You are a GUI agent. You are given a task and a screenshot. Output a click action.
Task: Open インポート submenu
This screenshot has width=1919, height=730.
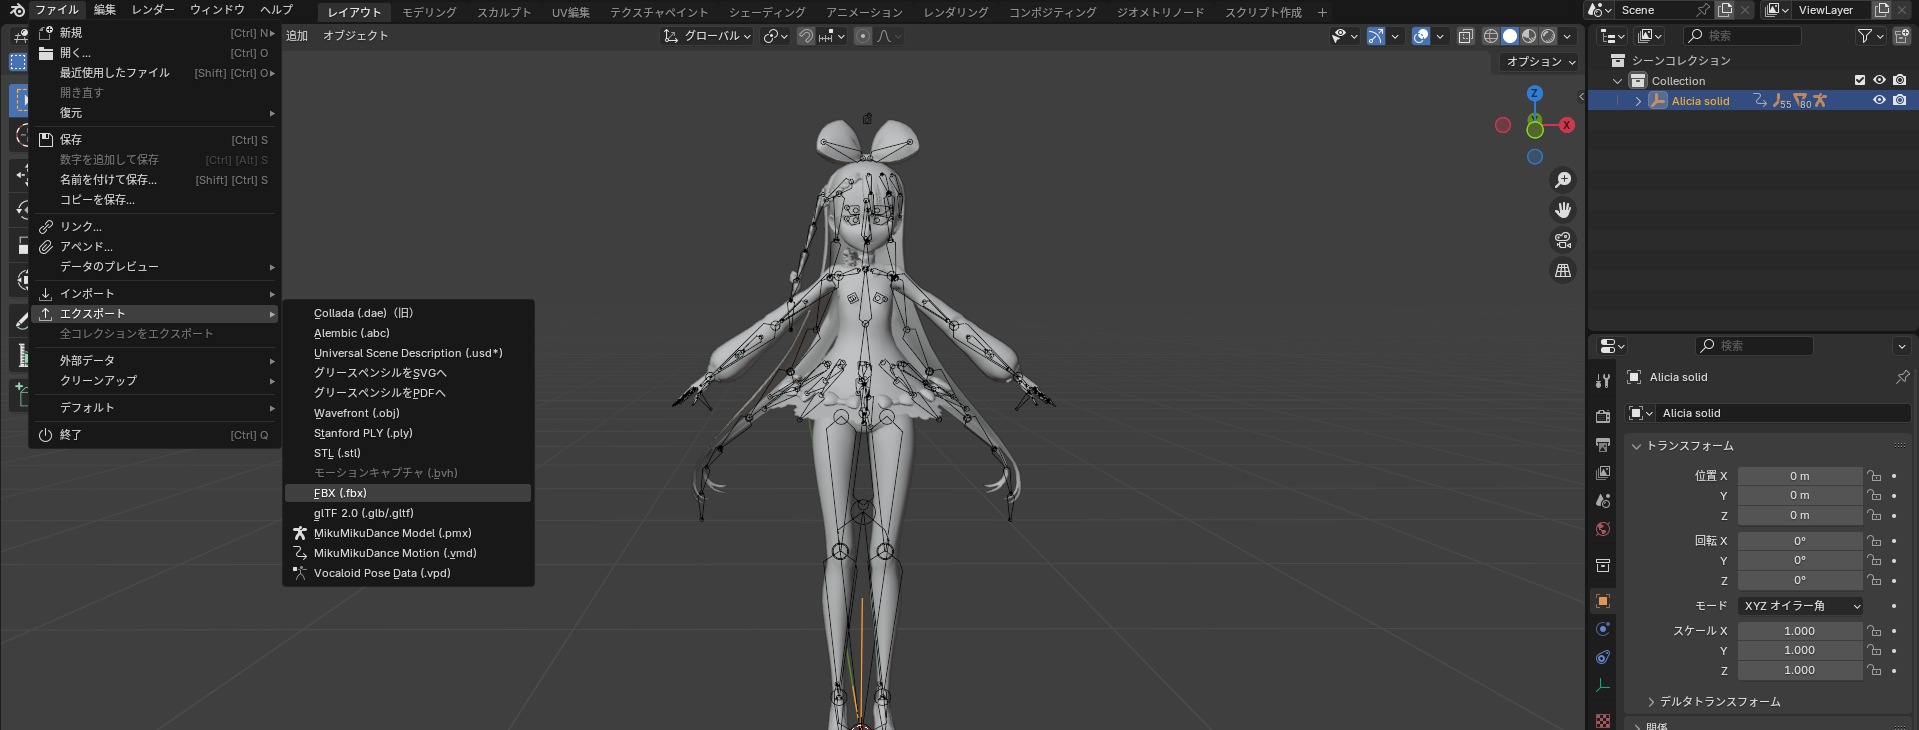click(155, 294)
